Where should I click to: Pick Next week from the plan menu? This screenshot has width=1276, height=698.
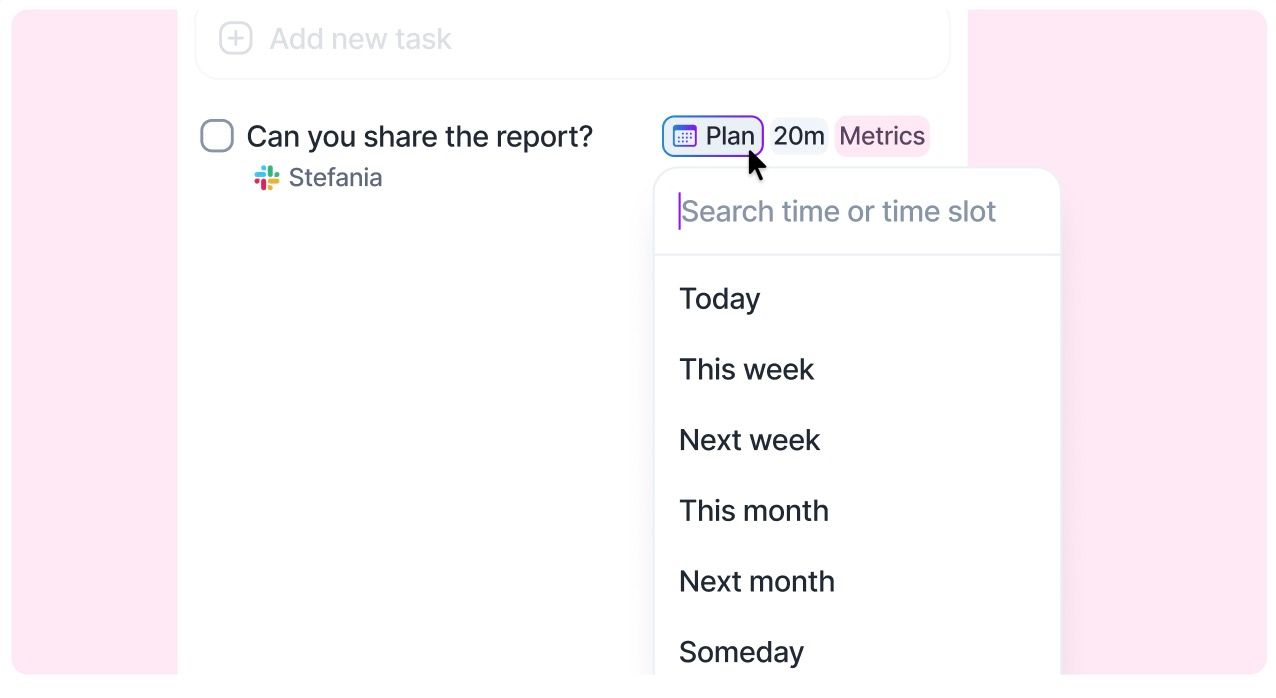click(x=750, y=440)
